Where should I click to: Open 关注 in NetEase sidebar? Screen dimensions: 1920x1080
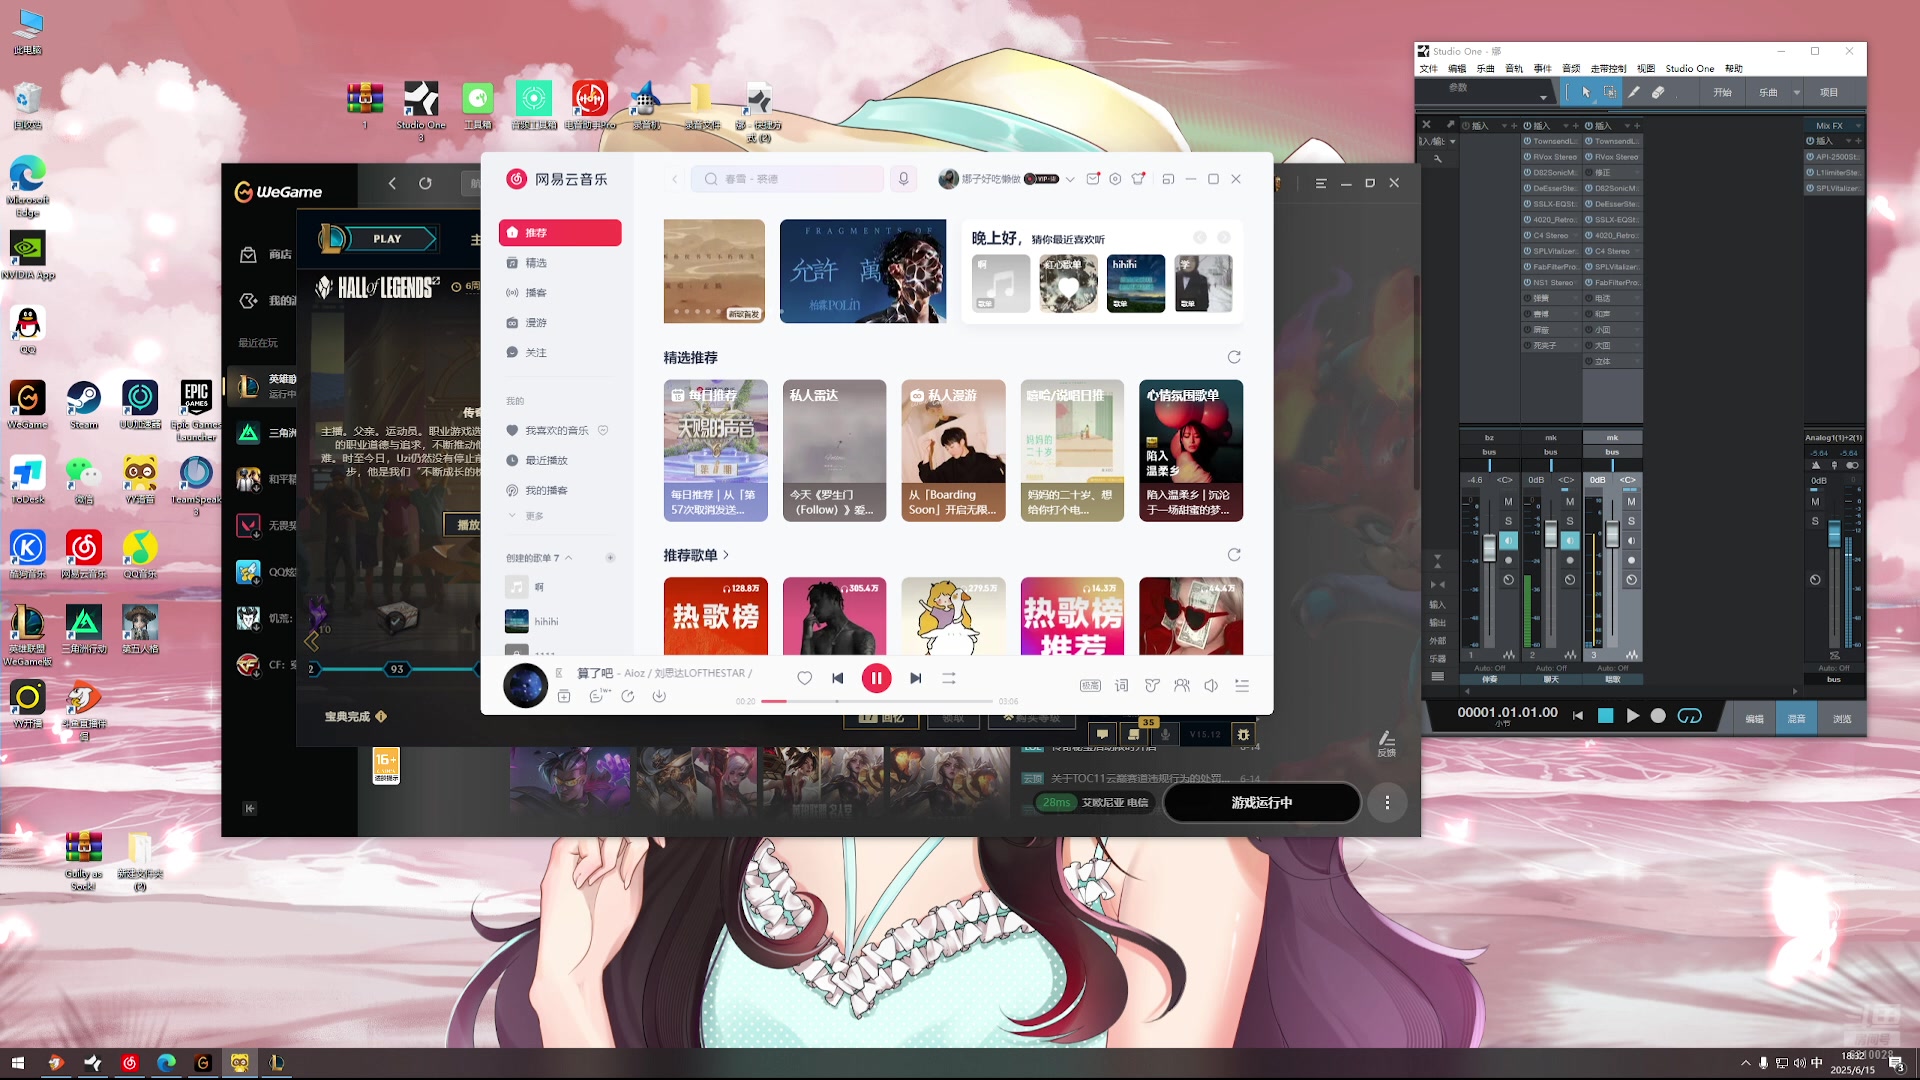(x=560, y=353)
